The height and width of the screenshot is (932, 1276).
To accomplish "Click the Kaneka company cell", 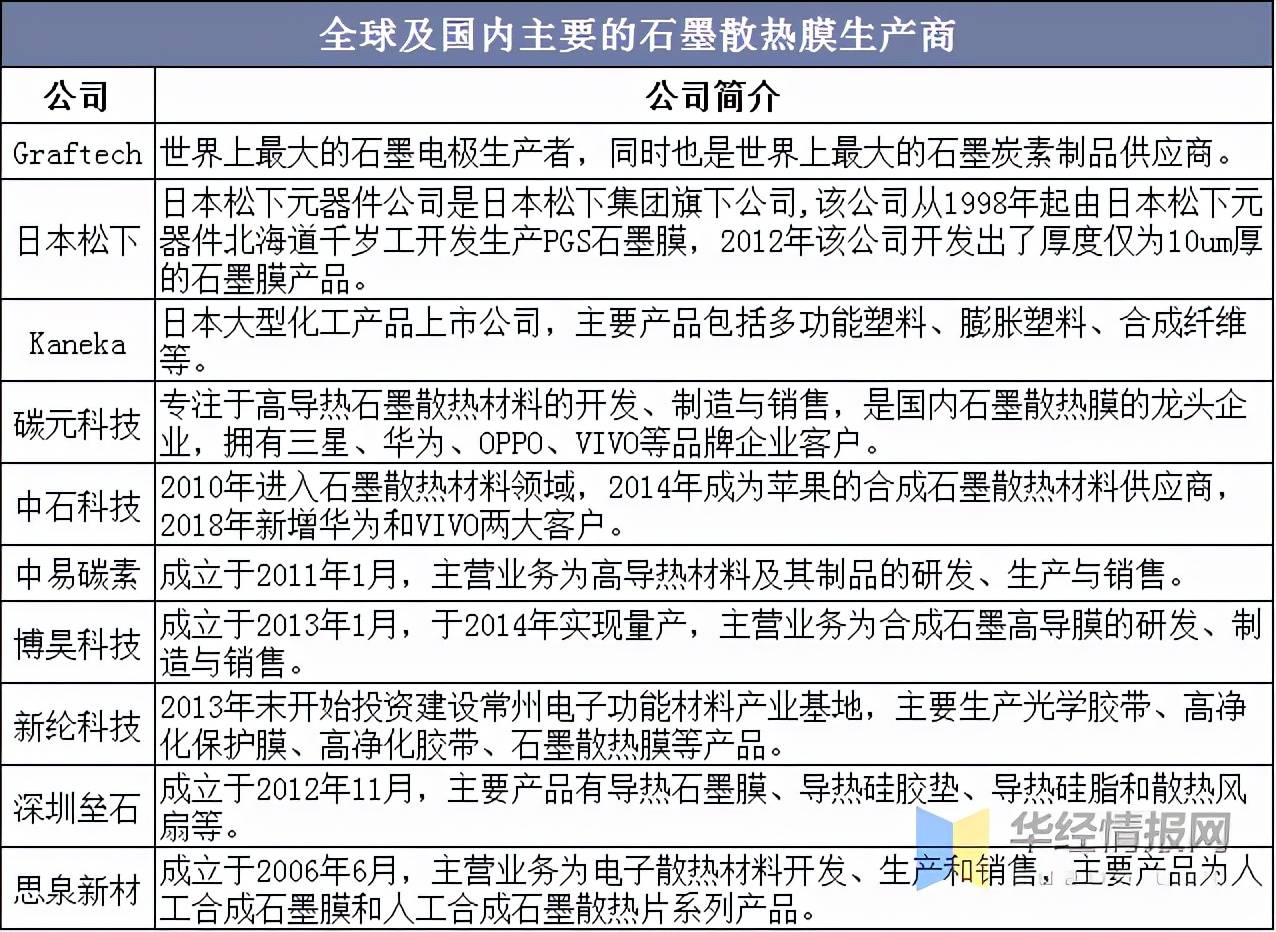I will [x=77, y=340].
